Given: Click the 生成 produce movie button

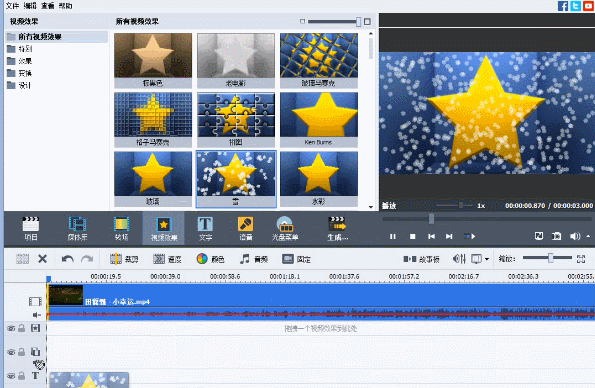Looking at the screenshot, I should tap(337, 228).
